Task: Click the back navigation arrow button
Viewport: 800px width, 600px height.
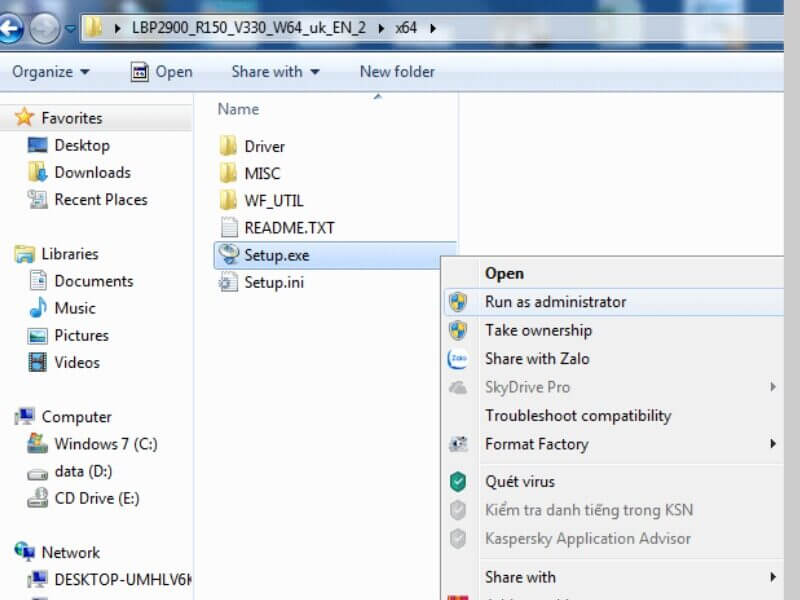Action: coord(10,28)
